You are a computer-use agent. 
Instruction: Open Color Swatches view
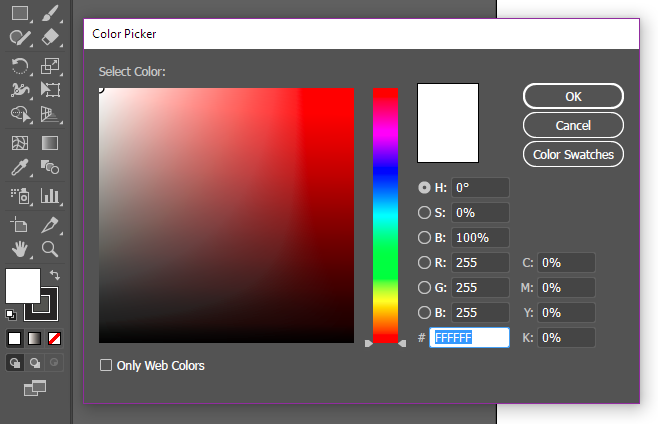[573, 154]
